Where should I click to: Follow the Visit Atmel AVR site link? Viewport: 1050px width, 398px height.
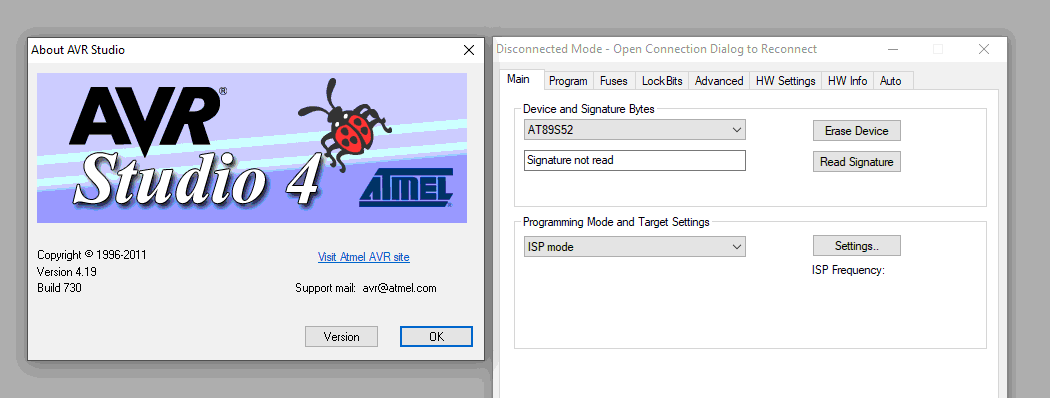tap(364, 257)
